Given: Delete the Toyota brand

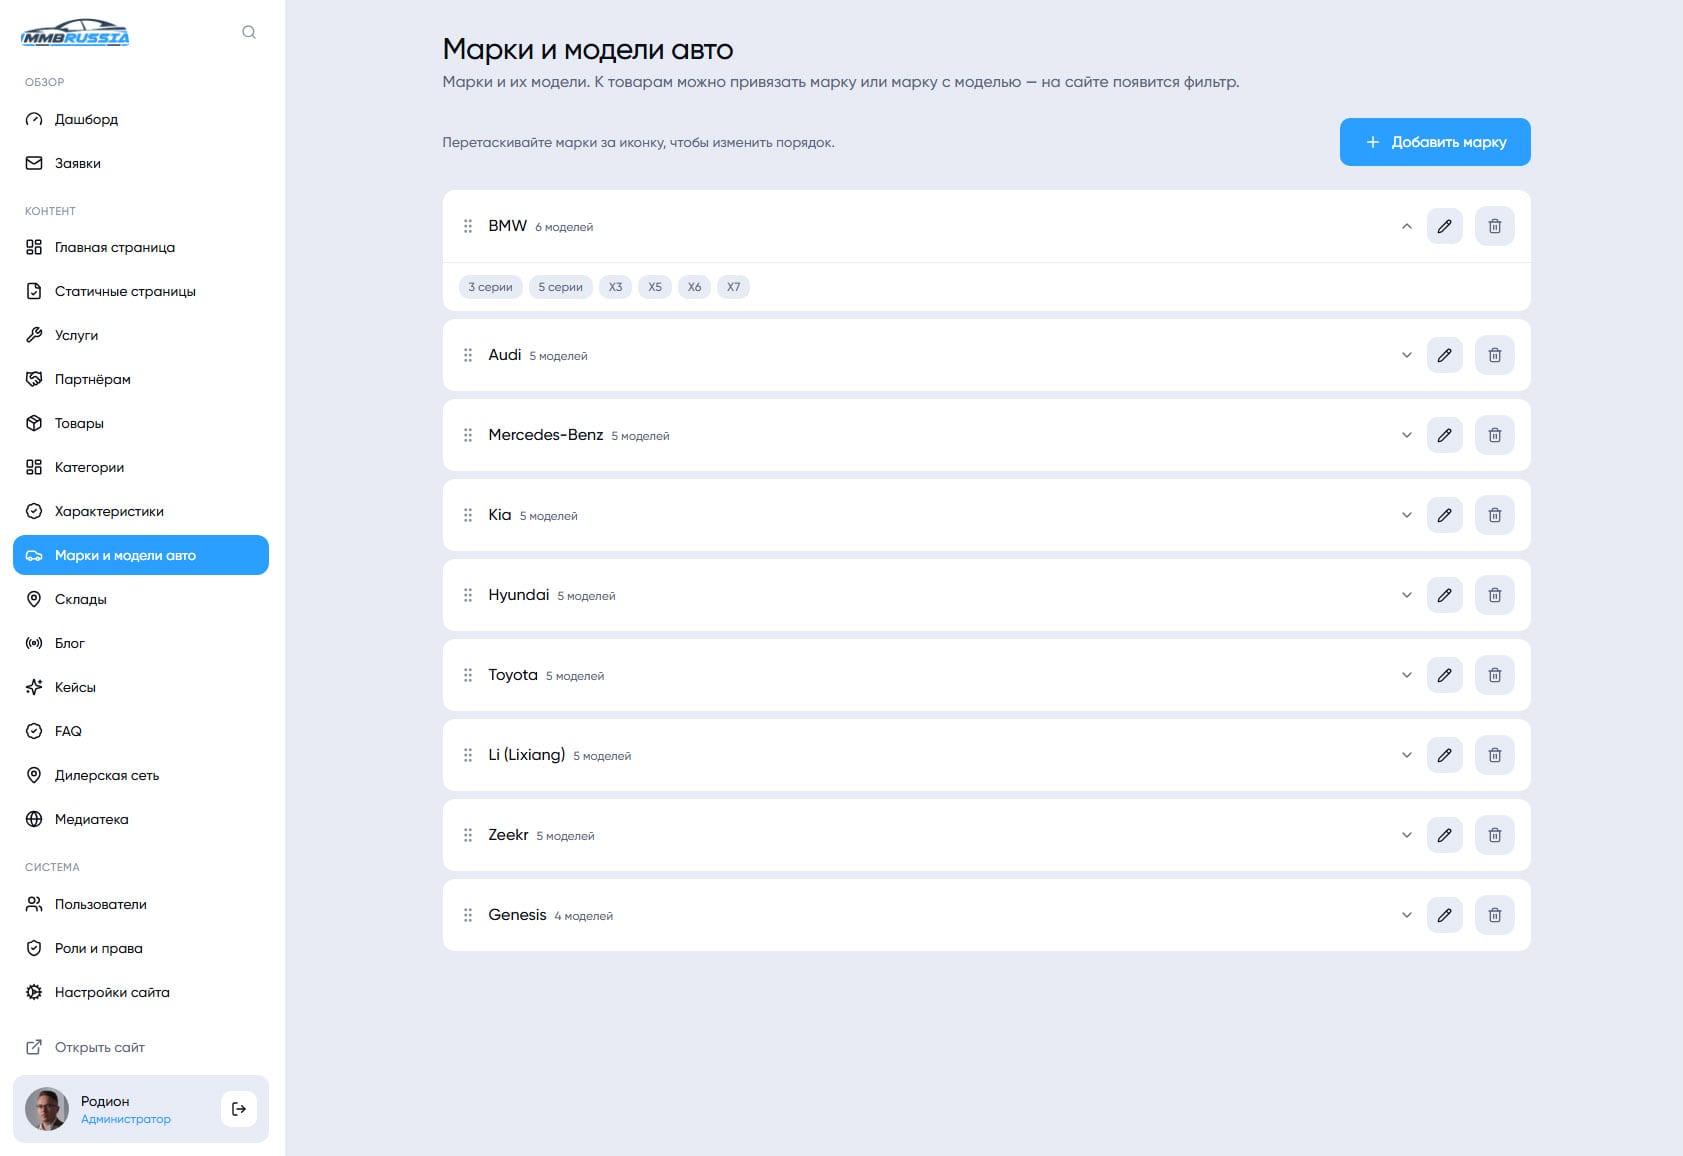Looking at the screenshot, I should 1495,675.
